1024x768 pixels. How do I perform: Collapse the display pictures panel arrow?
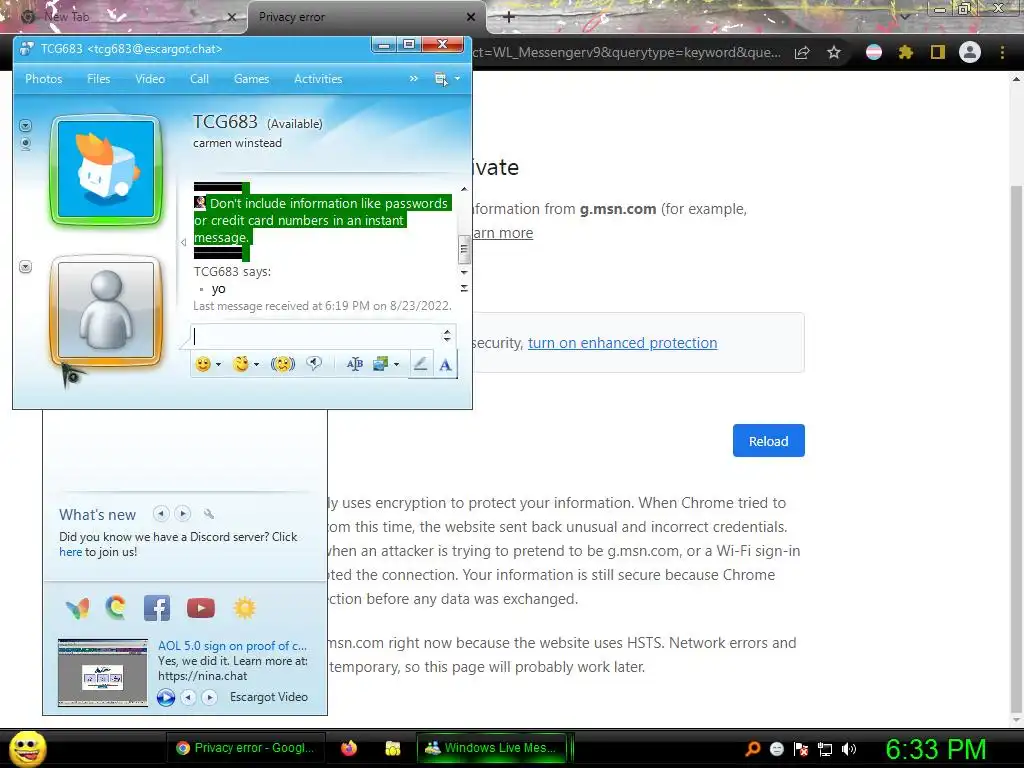coord(183,242)
